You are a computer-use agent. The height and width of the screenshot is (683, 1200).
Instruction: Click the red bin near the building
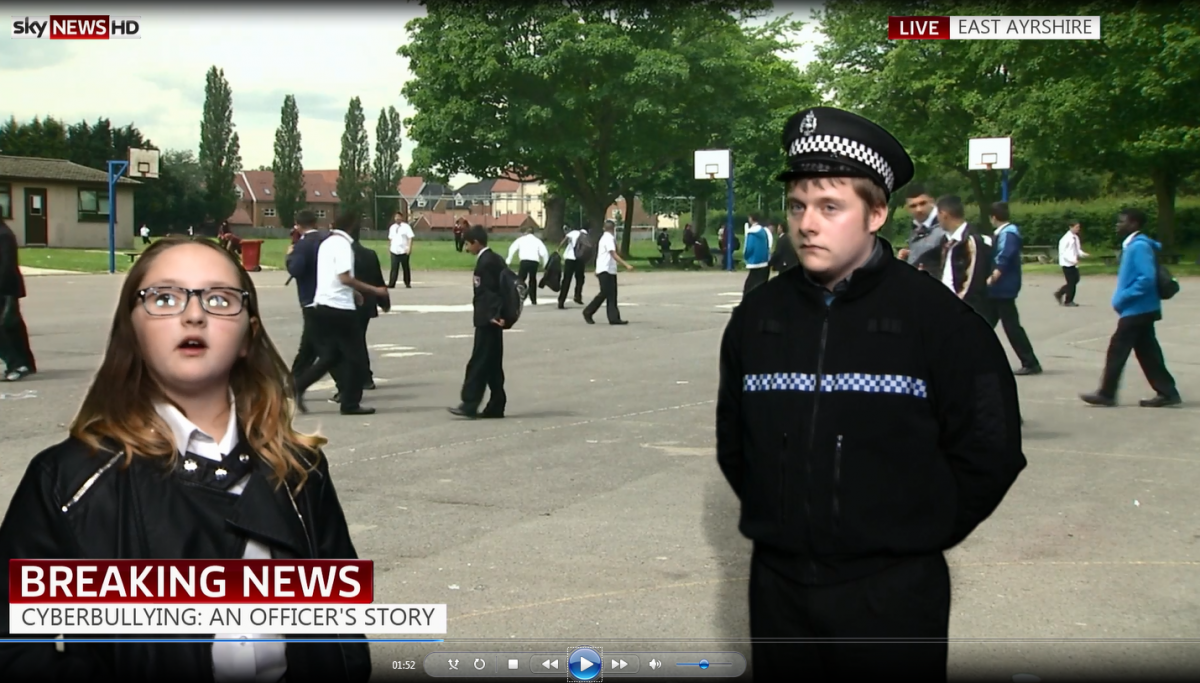click(x=251, y=254)
